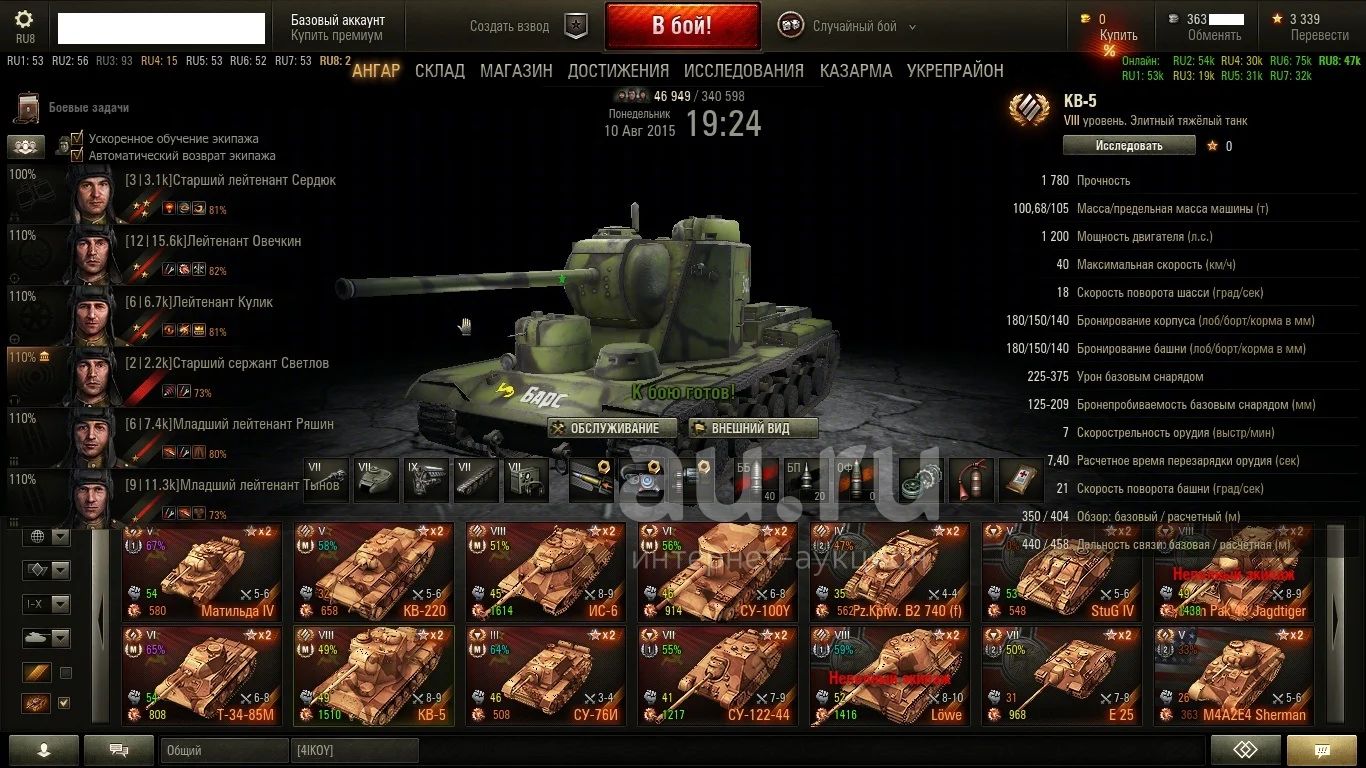Open the fire extinguisher consumable slot
1366x768 pixels.
pos(969,480)
